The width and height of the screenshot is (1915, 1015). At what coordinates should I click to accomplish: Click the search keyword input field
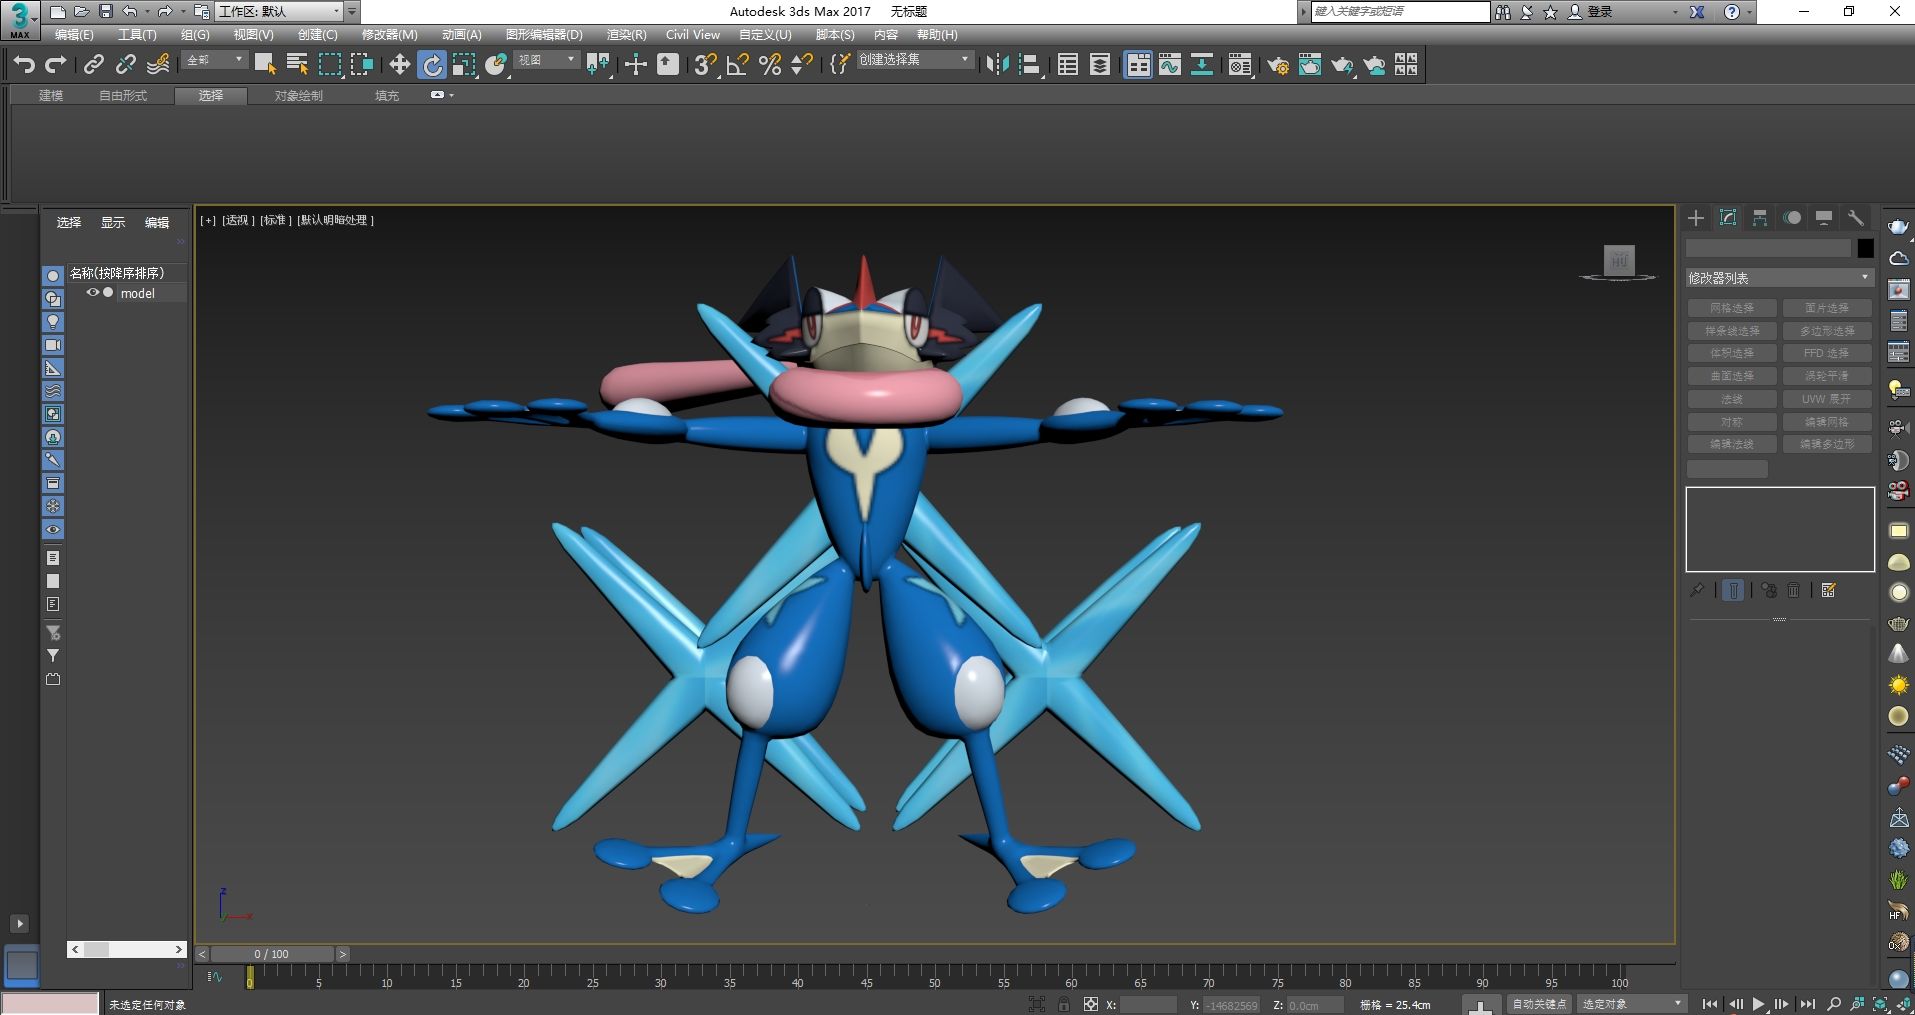tap(1399, 11)
